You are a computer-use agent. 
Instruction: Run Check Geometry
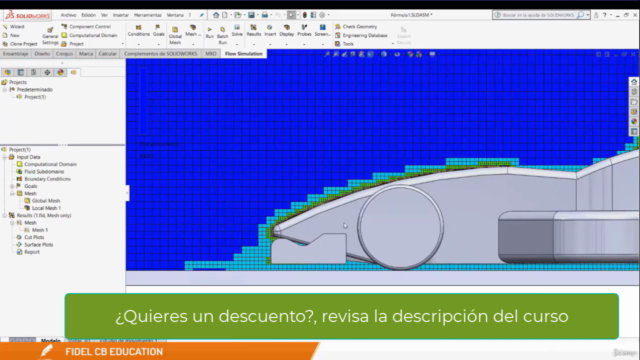click(x=356, y=27)
